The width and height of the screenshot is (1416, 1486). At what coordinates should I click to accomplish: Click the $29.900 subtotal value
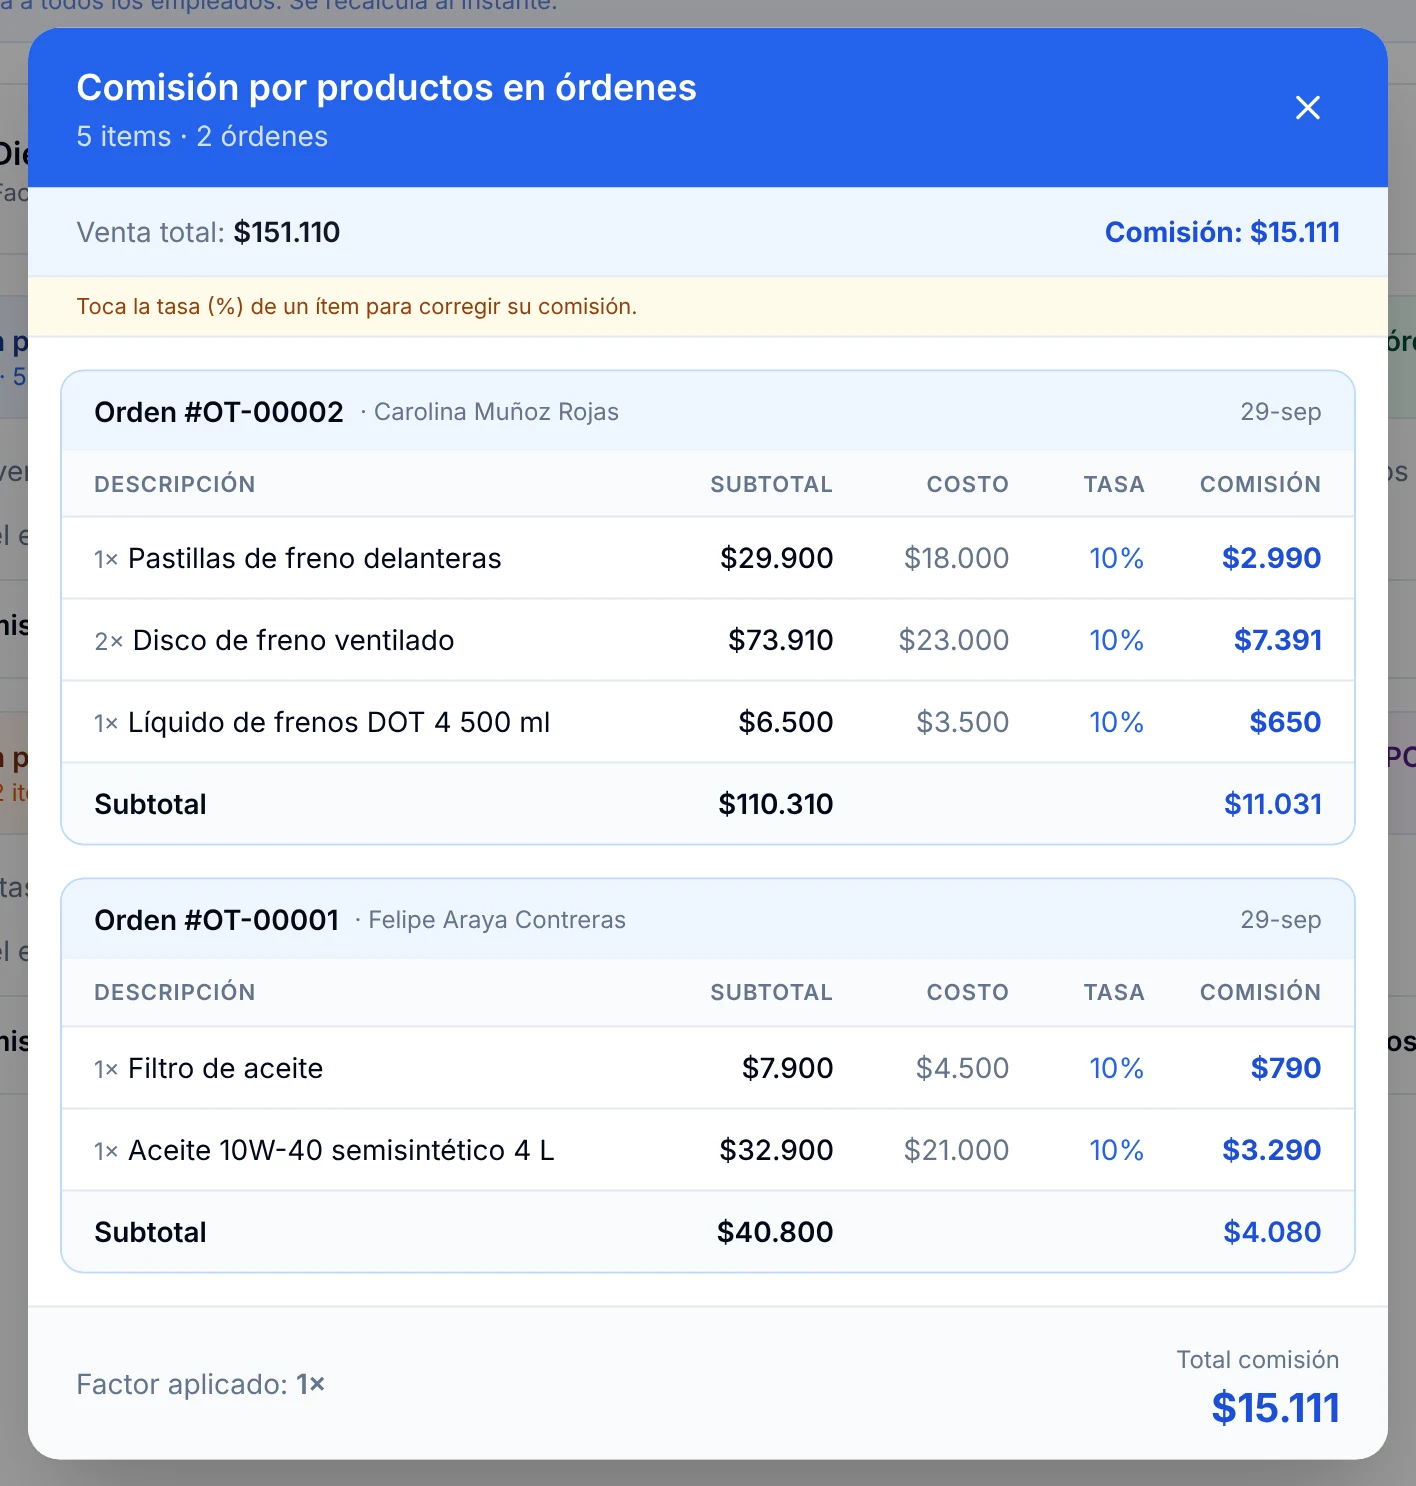[x=777, y=558]
